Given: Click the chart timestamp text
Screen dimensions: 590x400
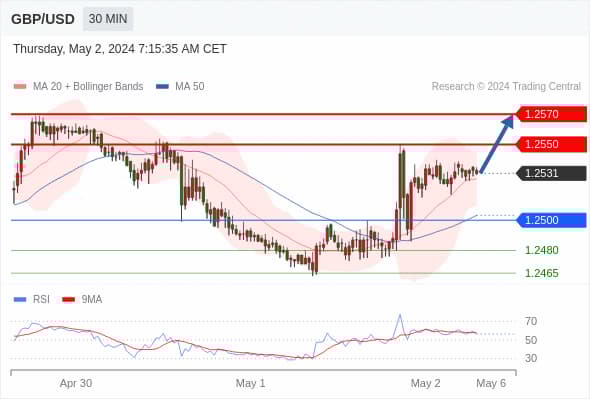Looking at the screenshot, I should [120, 49].
